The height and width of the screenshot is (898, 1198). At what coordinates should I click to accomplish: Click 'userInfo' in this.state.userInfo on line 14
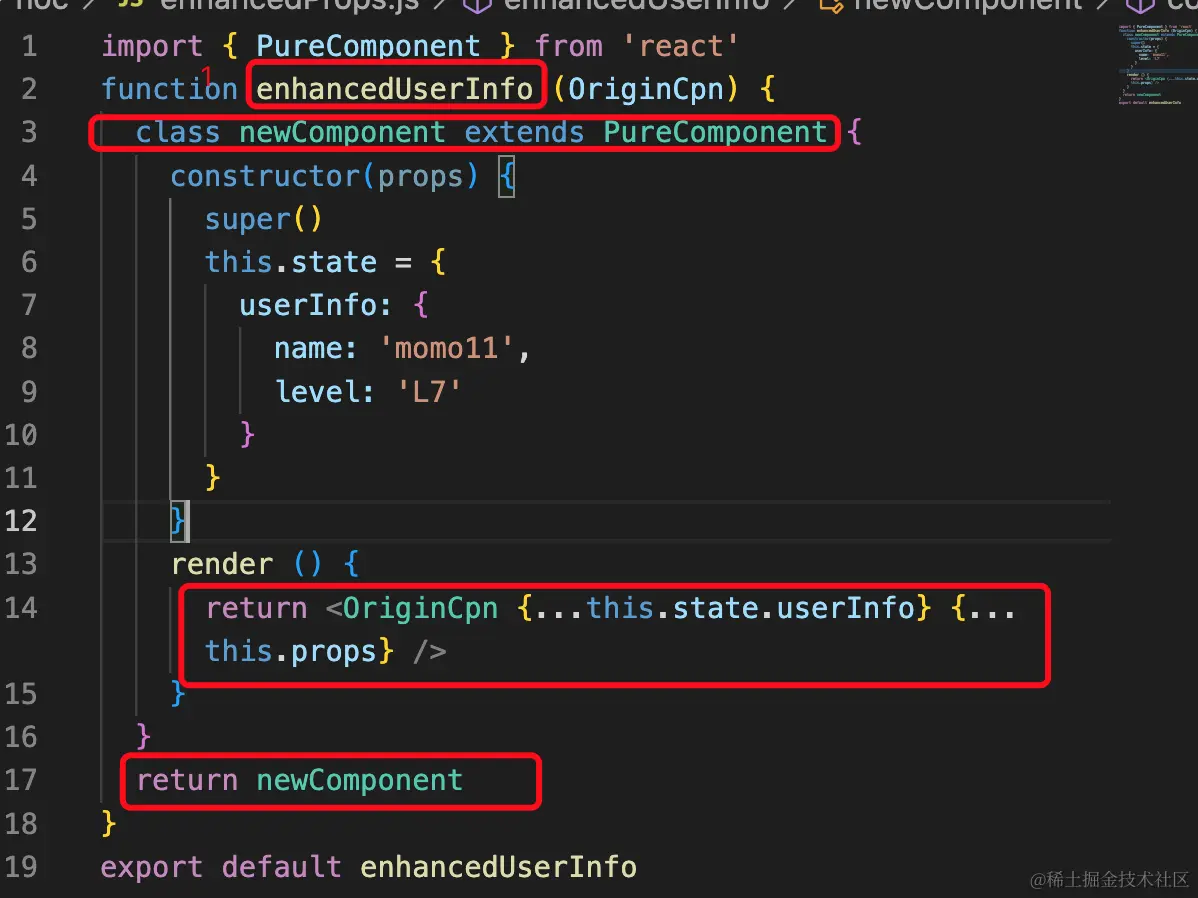click(846, 608)
